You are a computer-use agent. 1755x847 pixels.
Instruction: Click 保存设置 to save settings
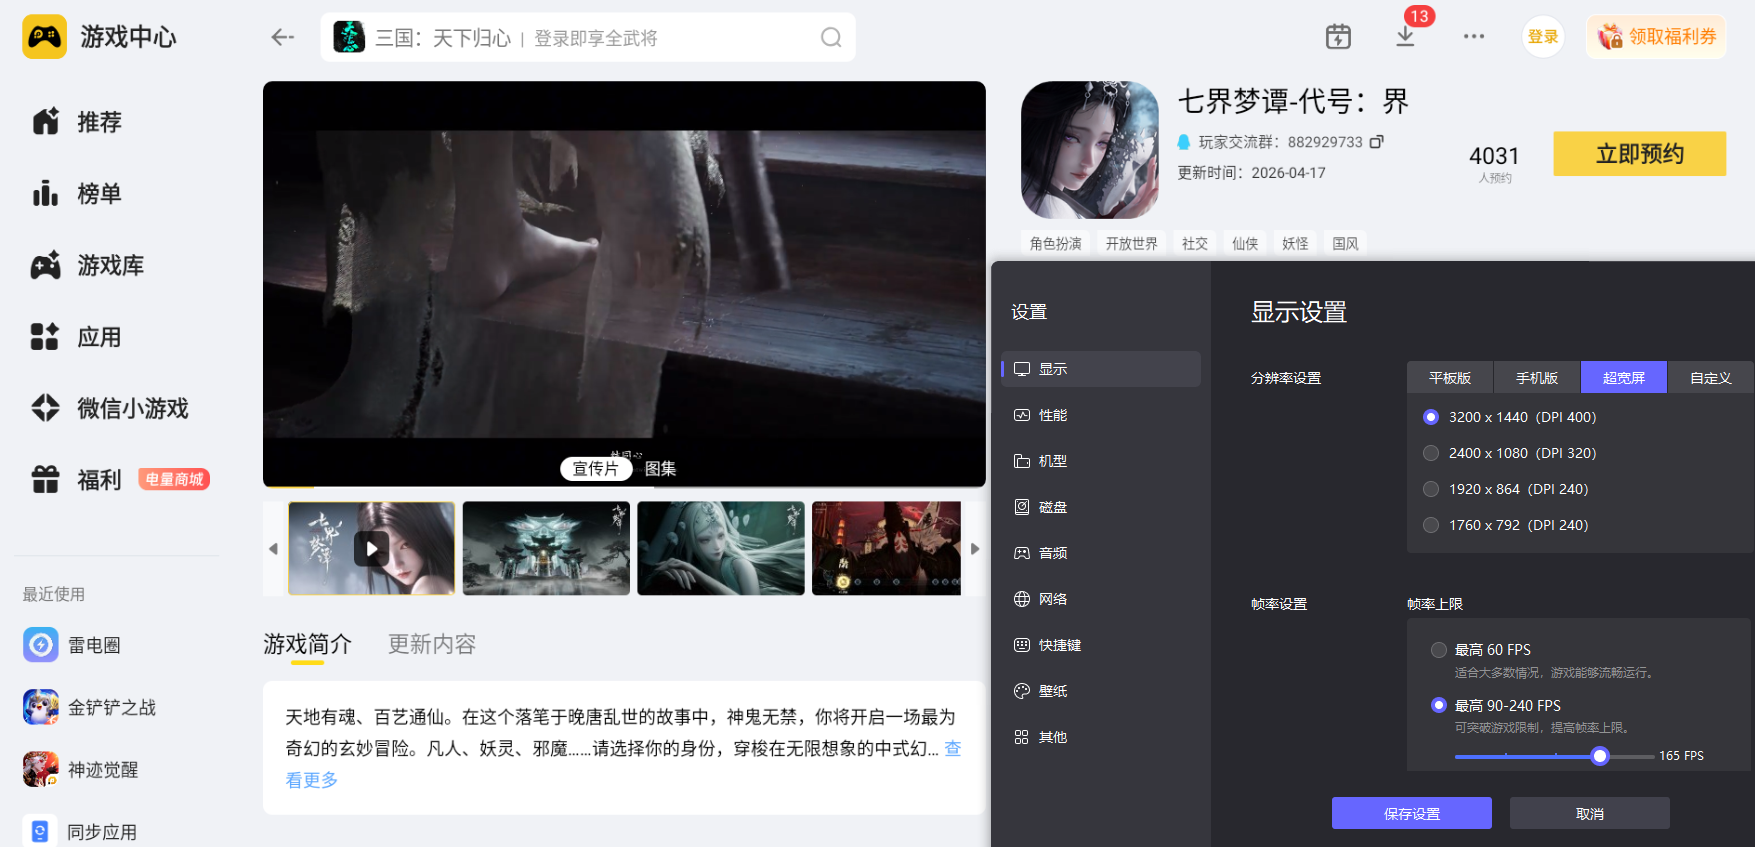click(1412, 813)
